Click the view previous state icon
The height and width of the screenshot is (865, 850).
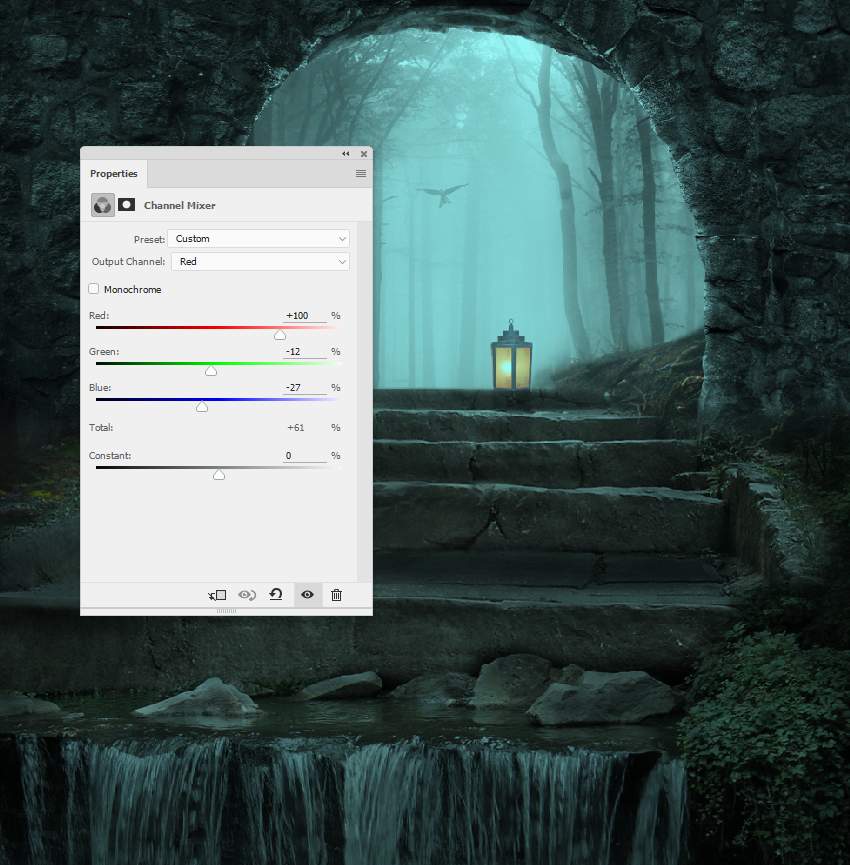[x=247, y=595]
